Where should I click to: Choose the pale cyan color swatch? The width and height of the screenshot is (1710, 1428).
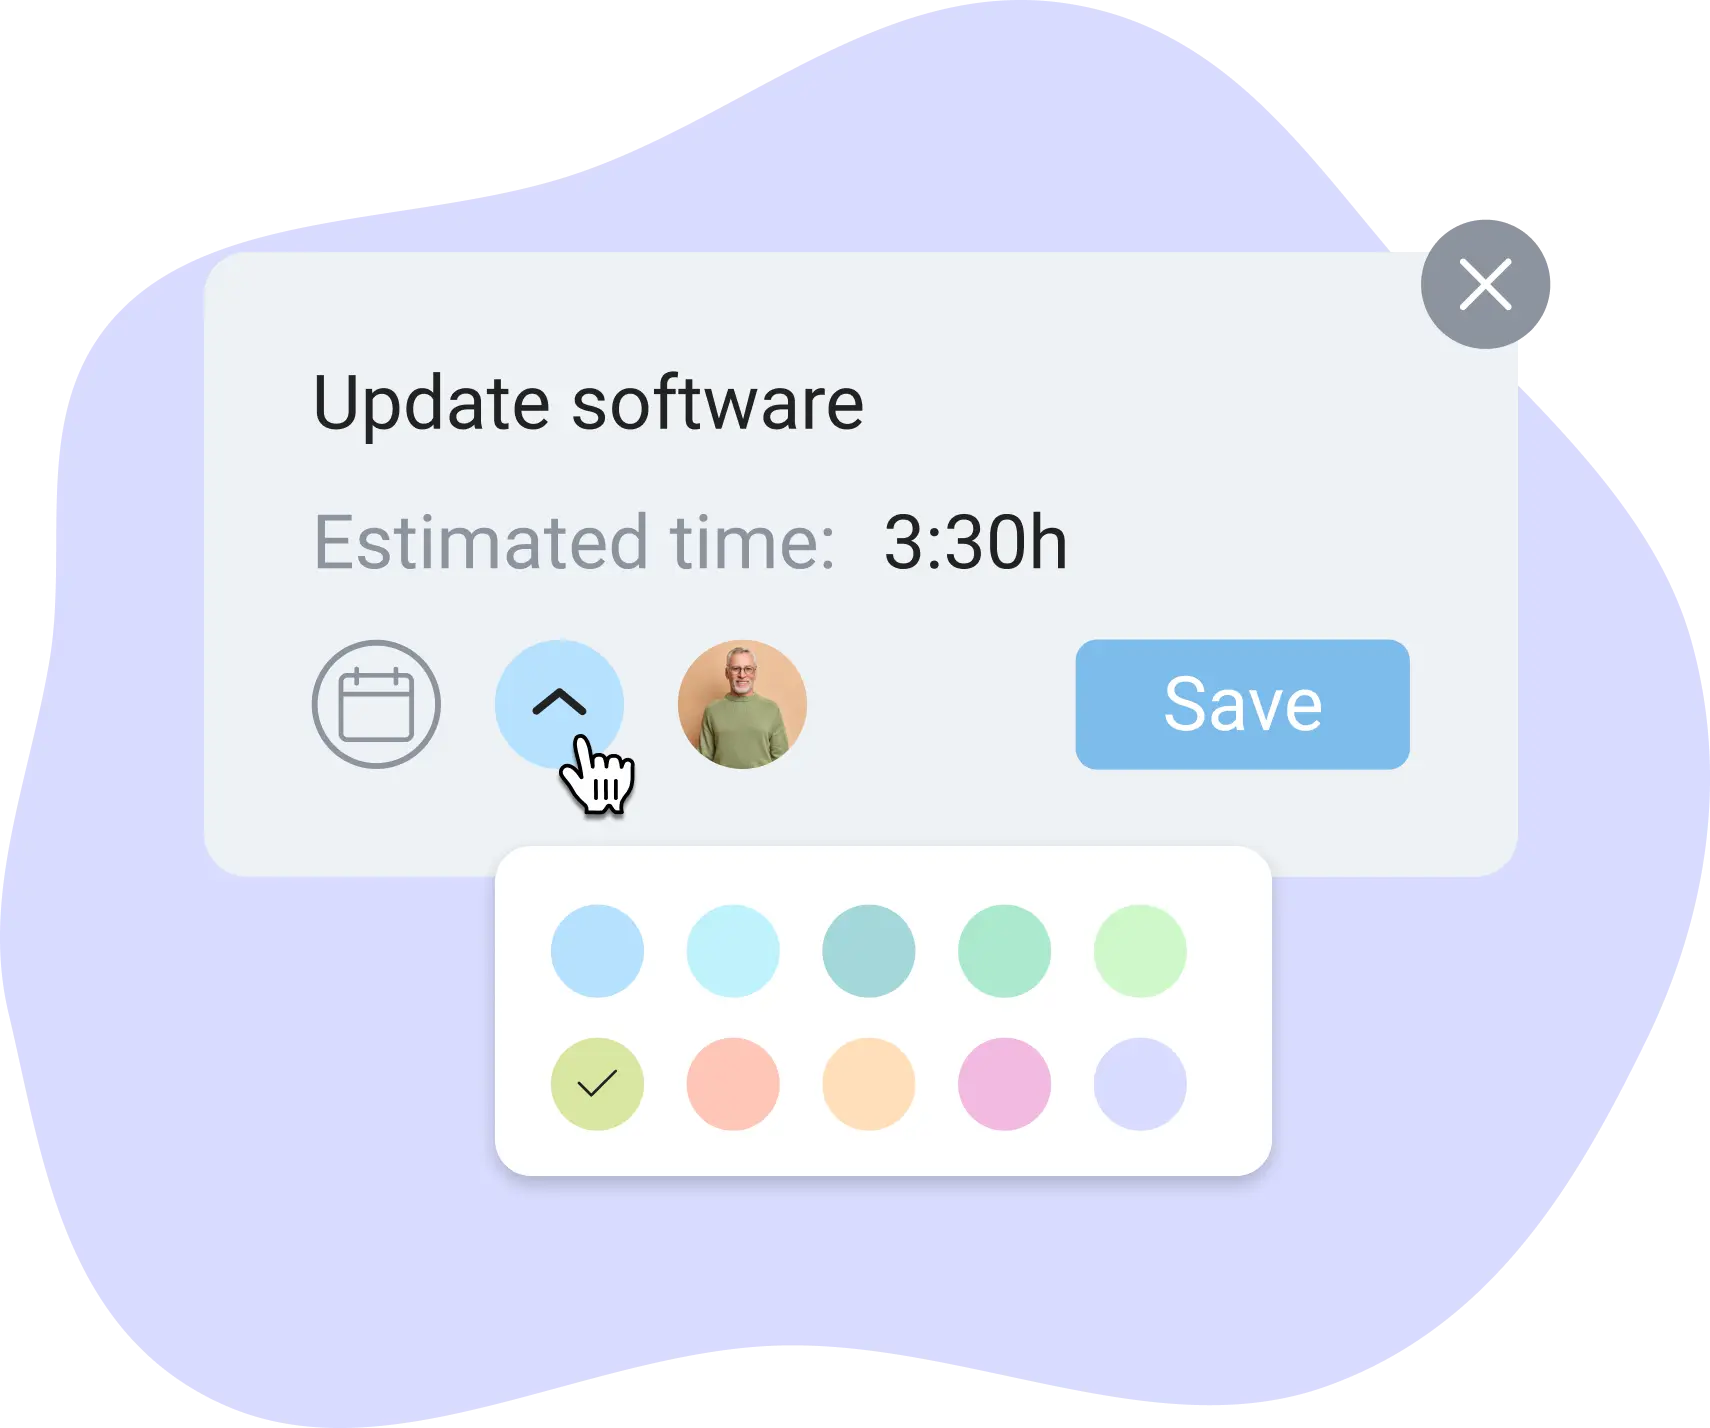point(733,951)
